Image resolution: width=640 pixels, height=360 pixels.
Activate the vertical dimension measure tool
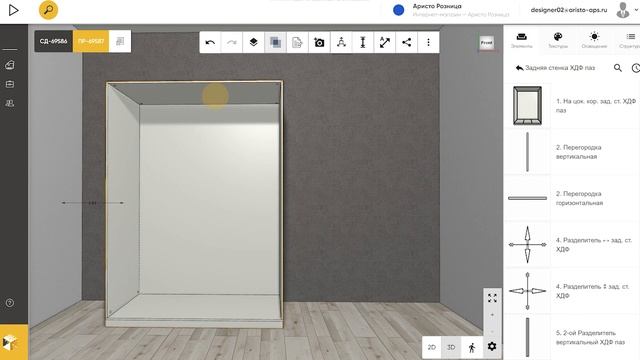point(363,42)
